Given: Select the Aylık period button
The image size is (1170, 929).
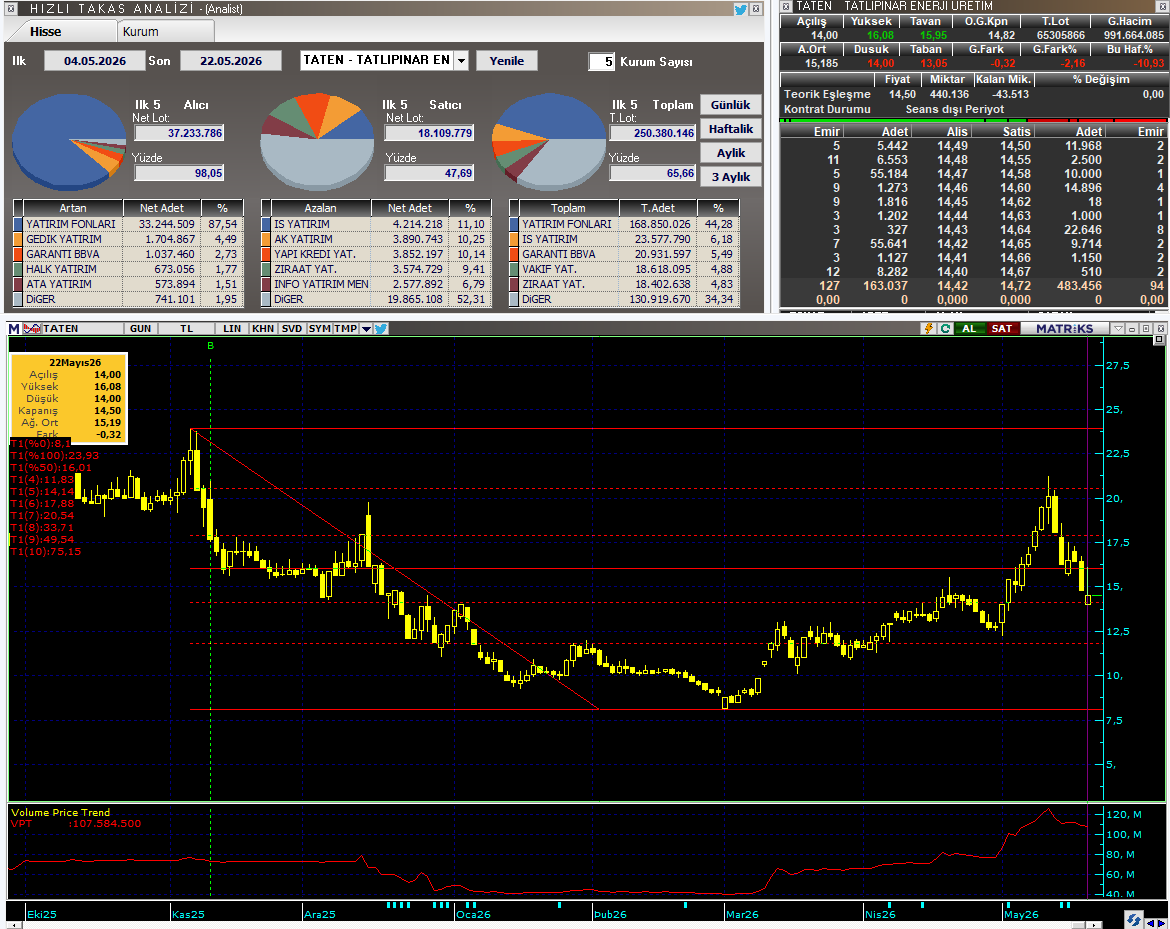Looking at the screenshot, I should pos(731,153).
